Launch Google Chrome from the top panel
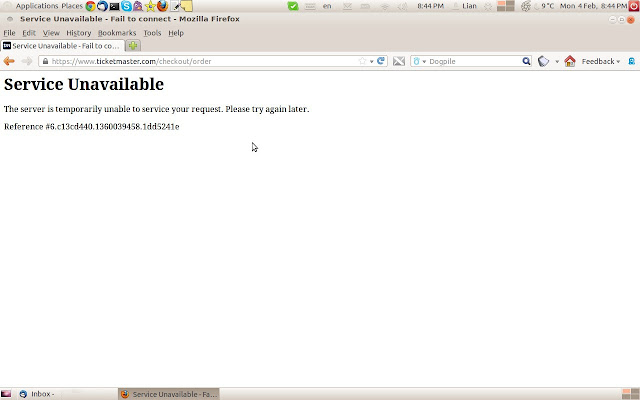This screenshot has width=640, height=400. [x=90, y=6]
